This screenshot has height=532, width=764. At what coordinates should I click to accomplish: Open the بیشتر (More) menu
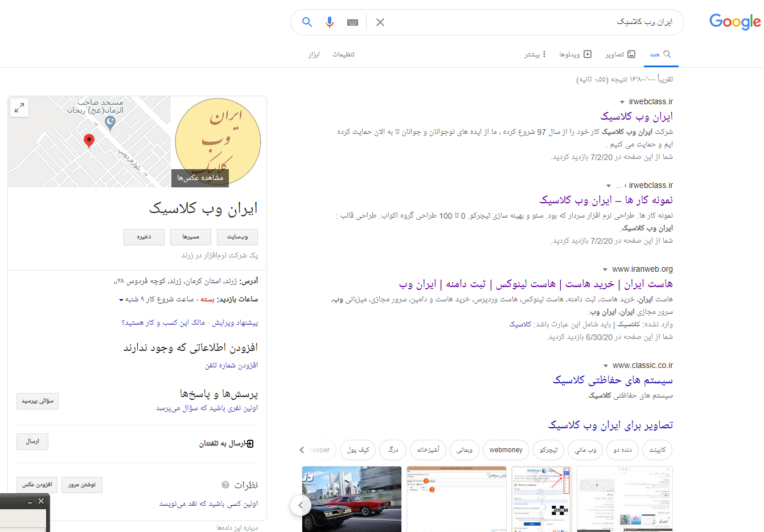click(535, 54)
